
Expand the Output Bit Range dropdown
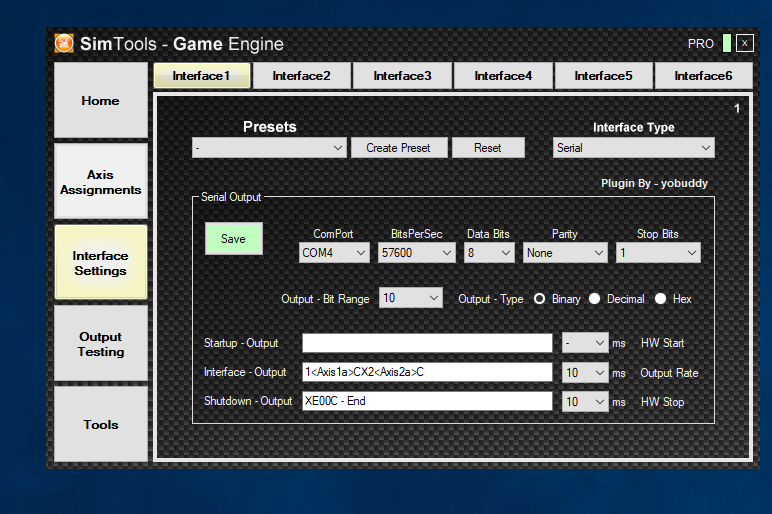pyautogui.click(x=411, y=298)
